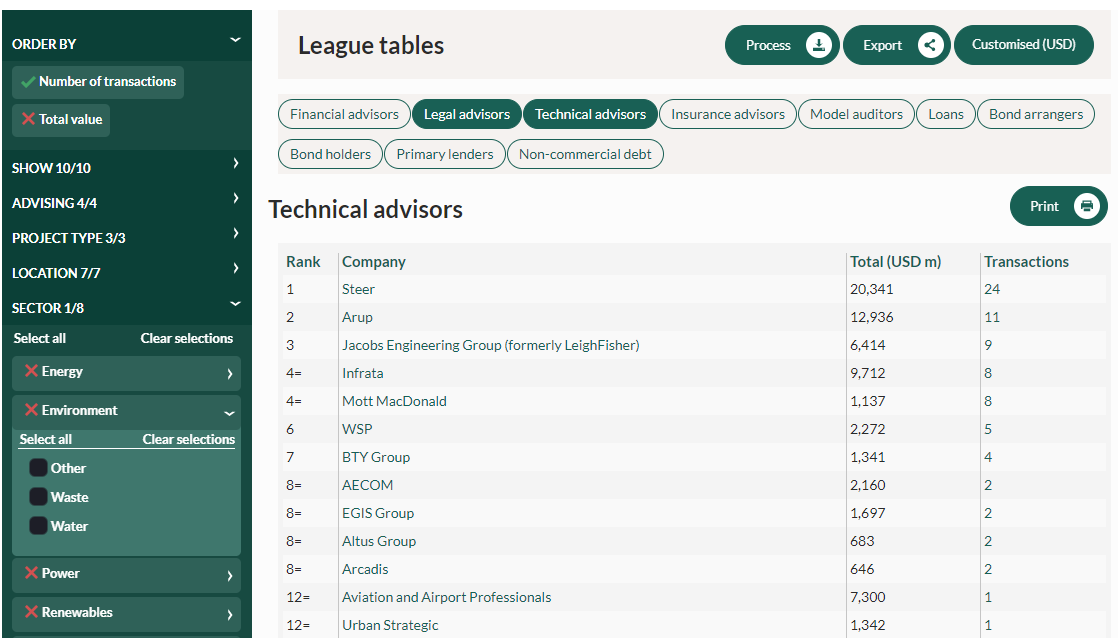The width and height of the screenshot is (1118, 638).
Task: Expand the LOCATION 7/7 filter
Action: pos(236,268)
